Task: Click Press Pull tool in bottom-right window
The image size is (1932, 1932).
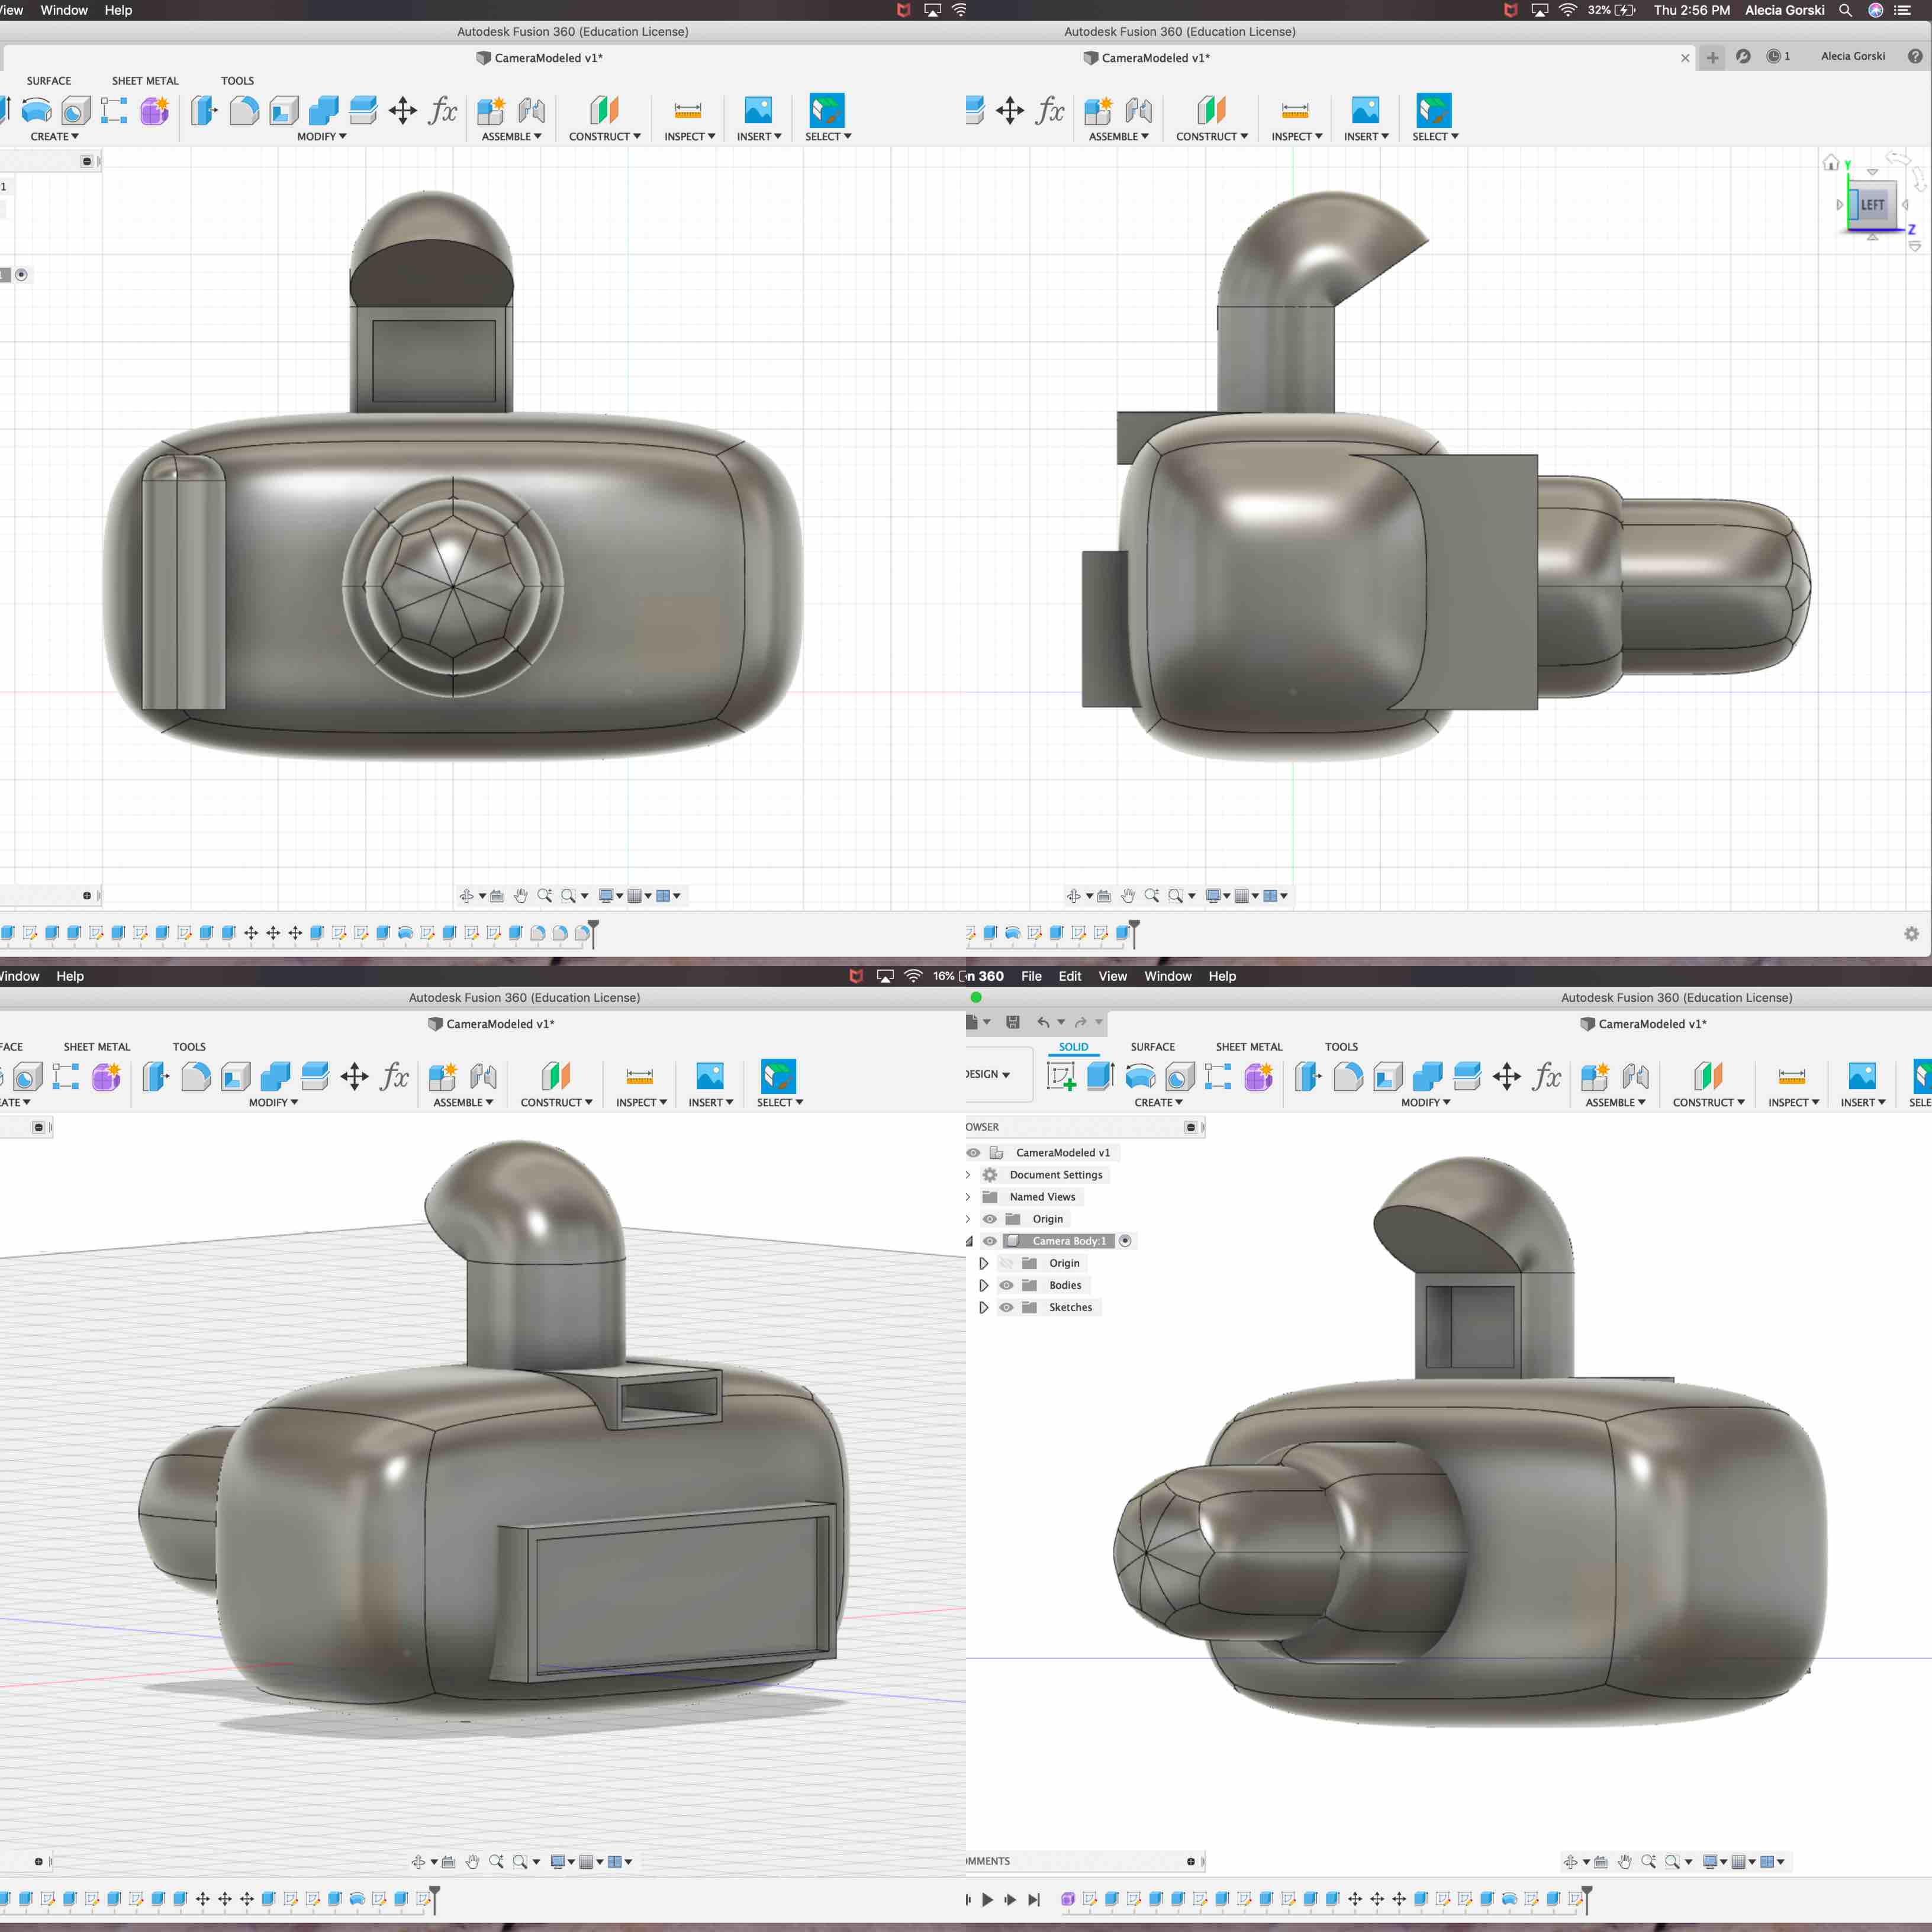Action: (x=1308, y=1076)
